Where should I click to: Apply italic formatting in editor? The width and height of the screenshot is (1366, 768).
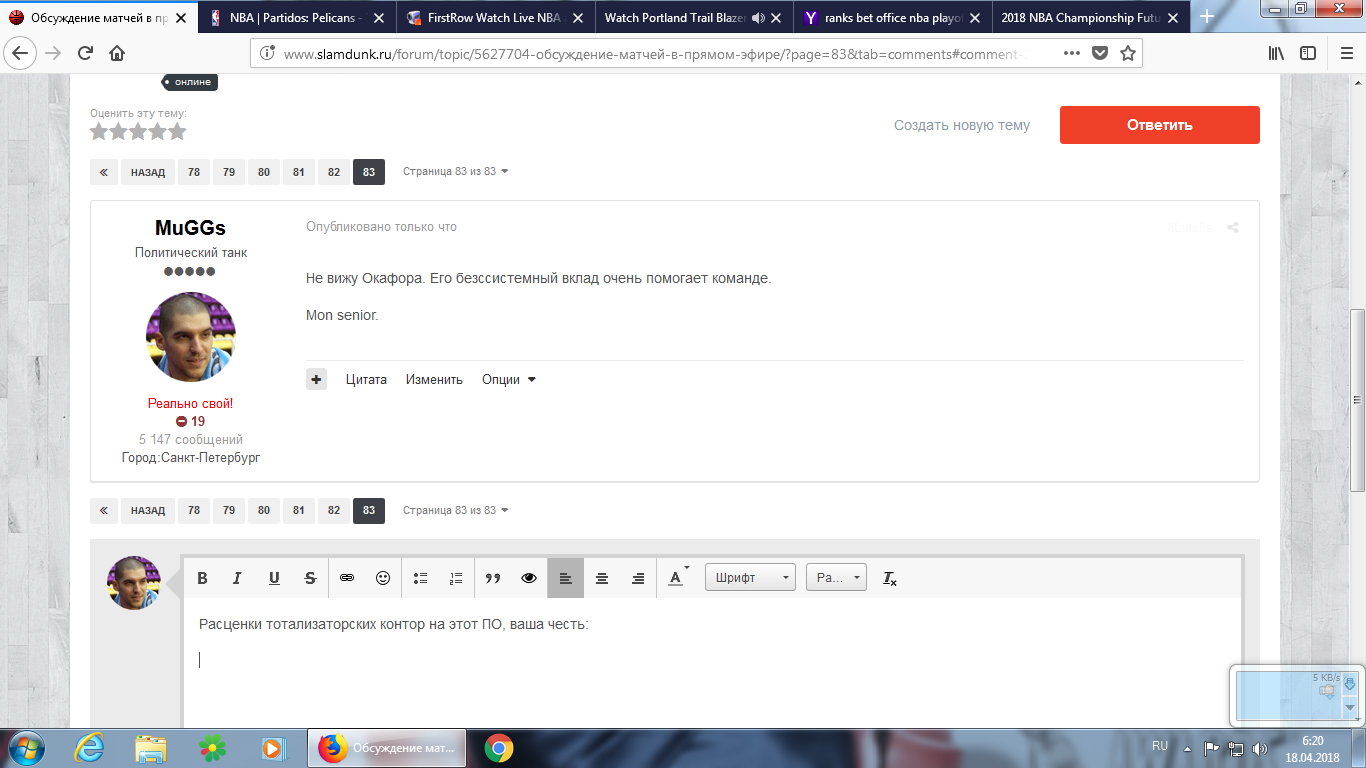[238, 578]
